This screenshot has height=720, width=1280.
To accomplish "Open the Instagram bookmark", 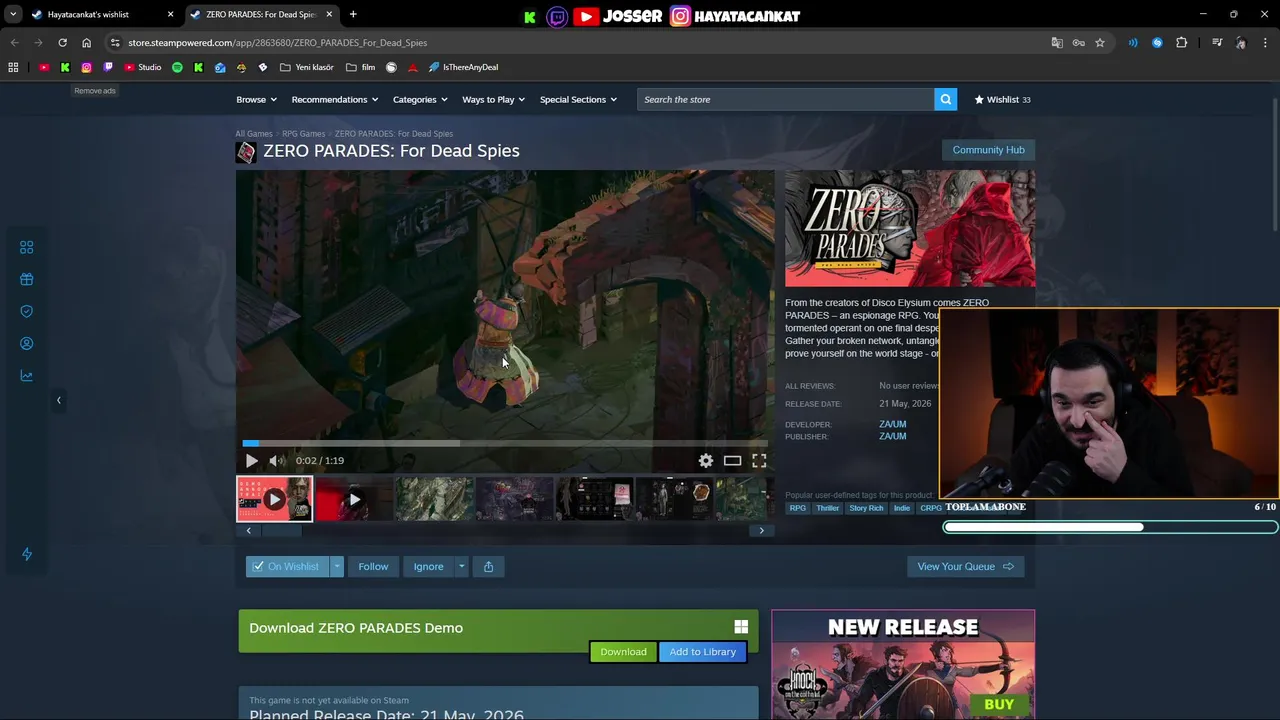I will 87,67.
